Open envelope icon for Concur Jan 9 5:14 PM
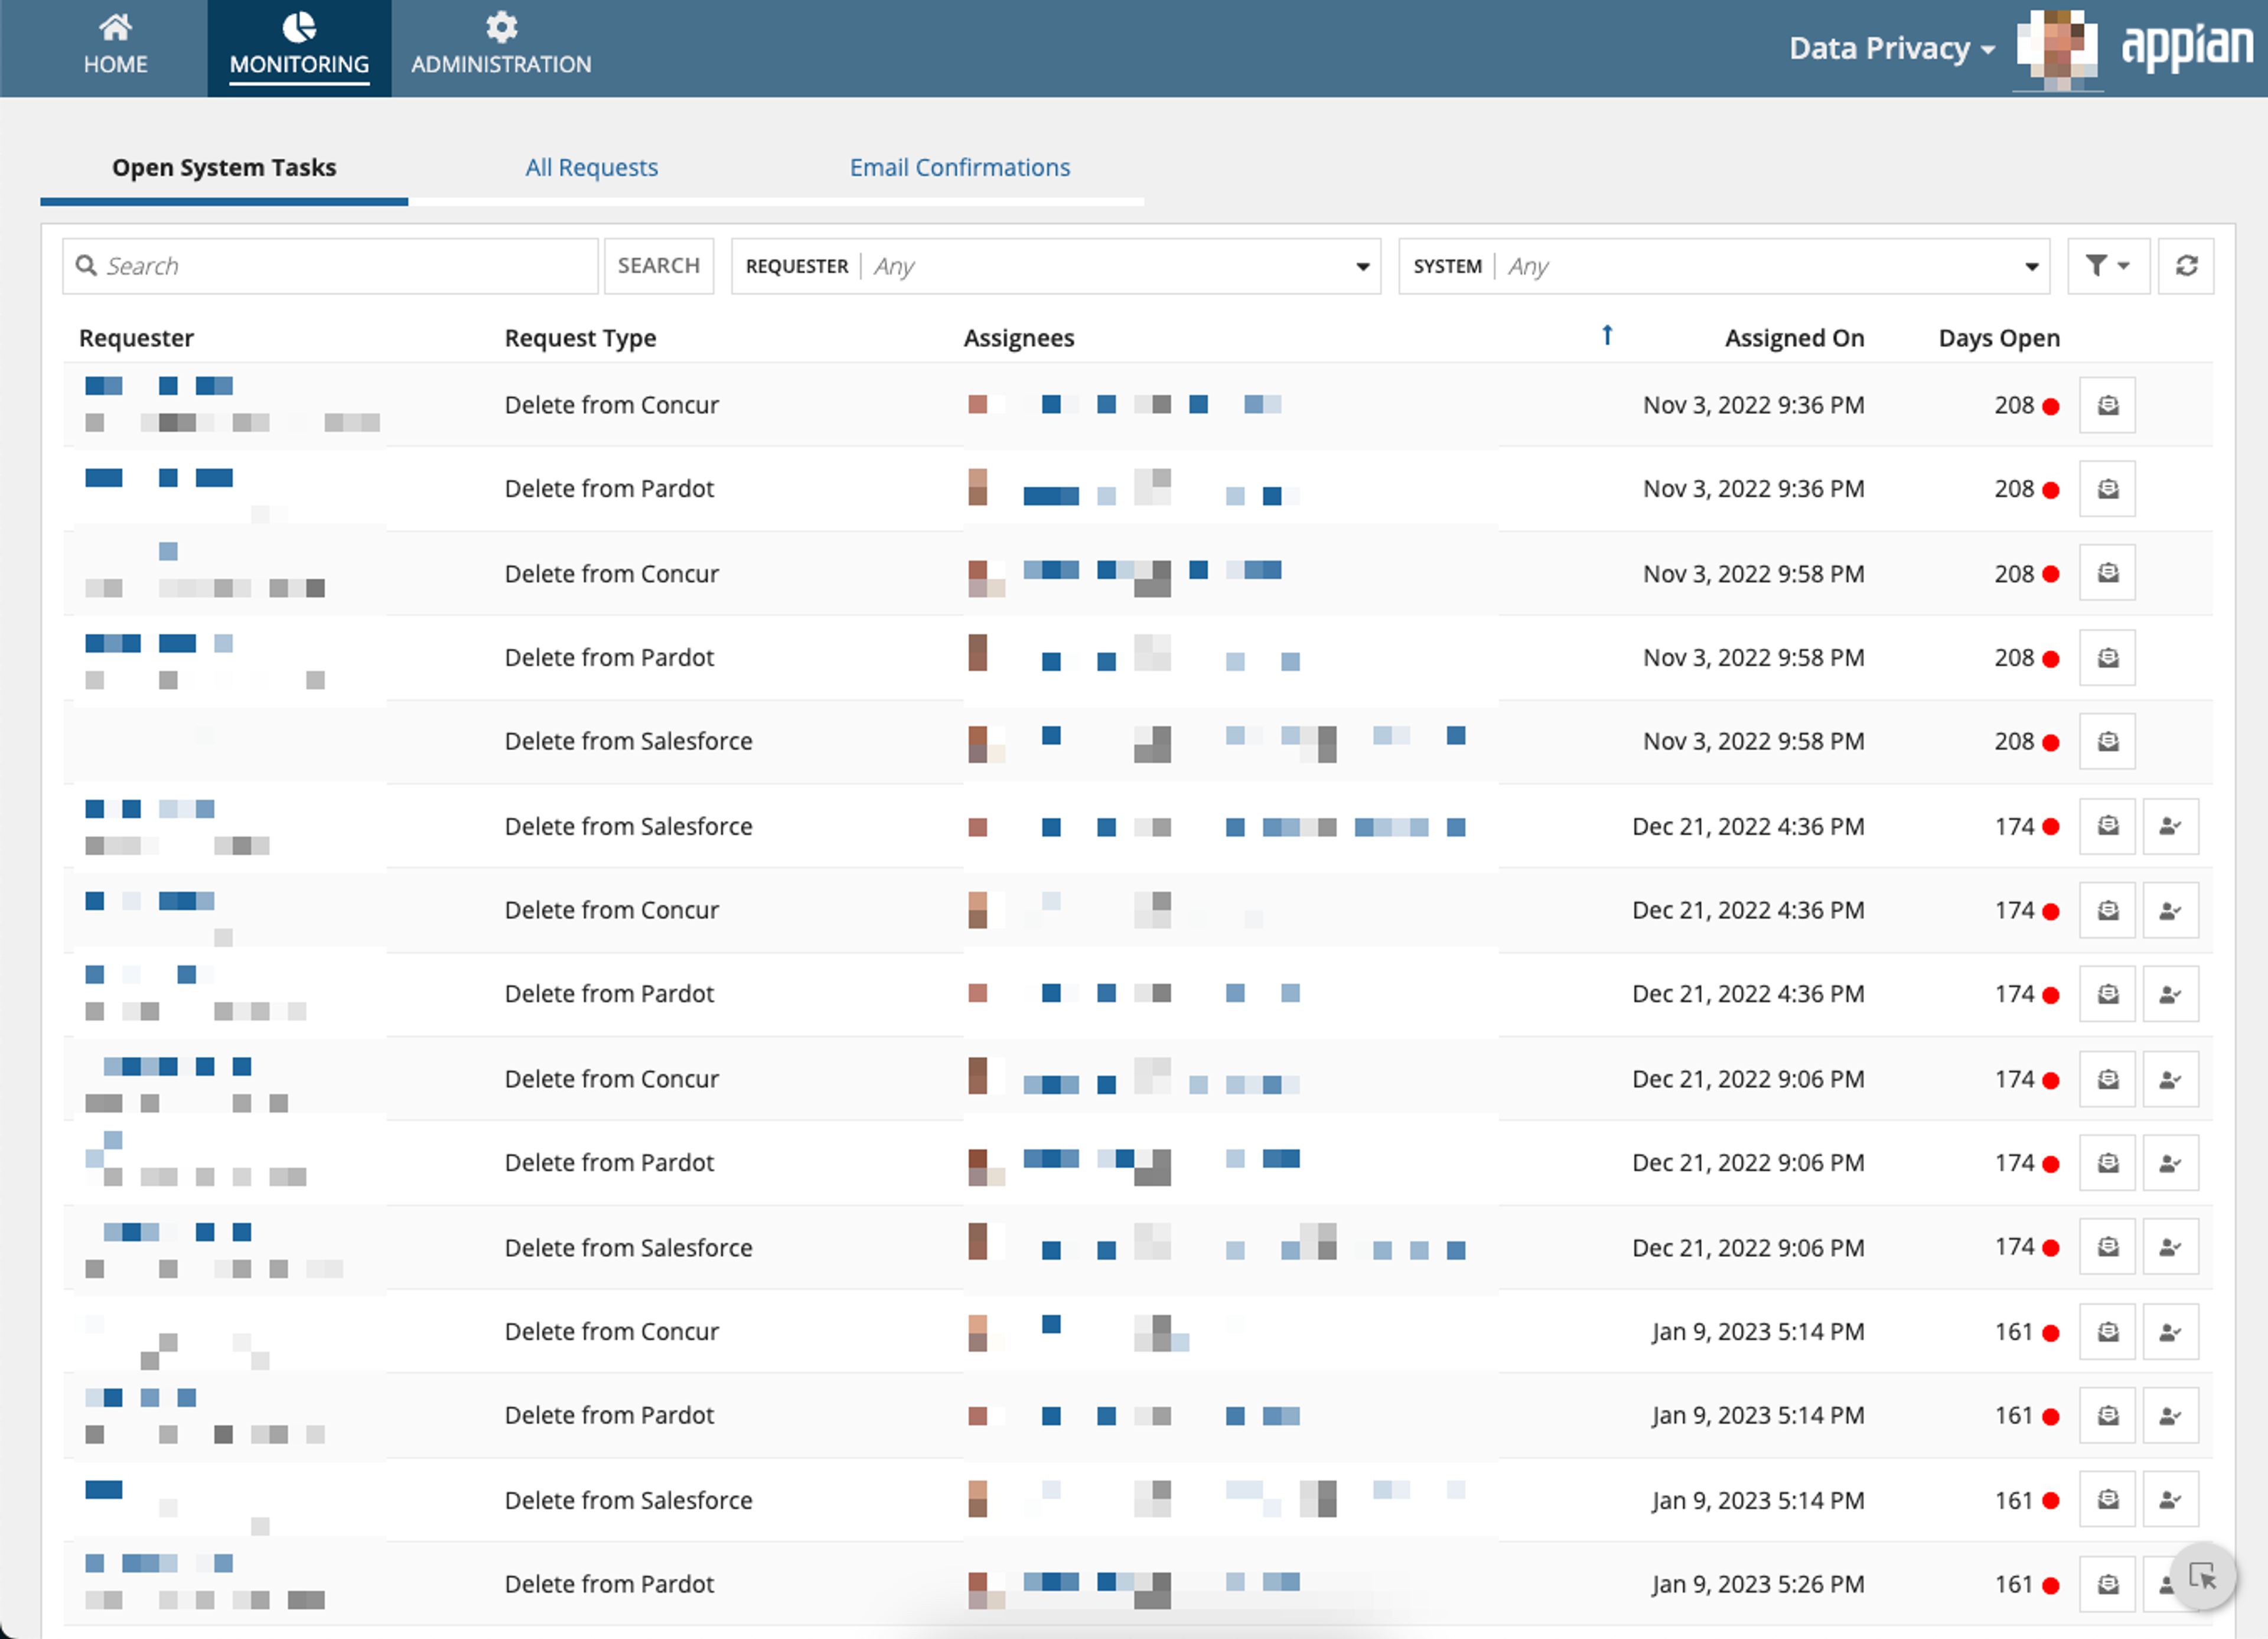 click(x=2107, y=1332)
